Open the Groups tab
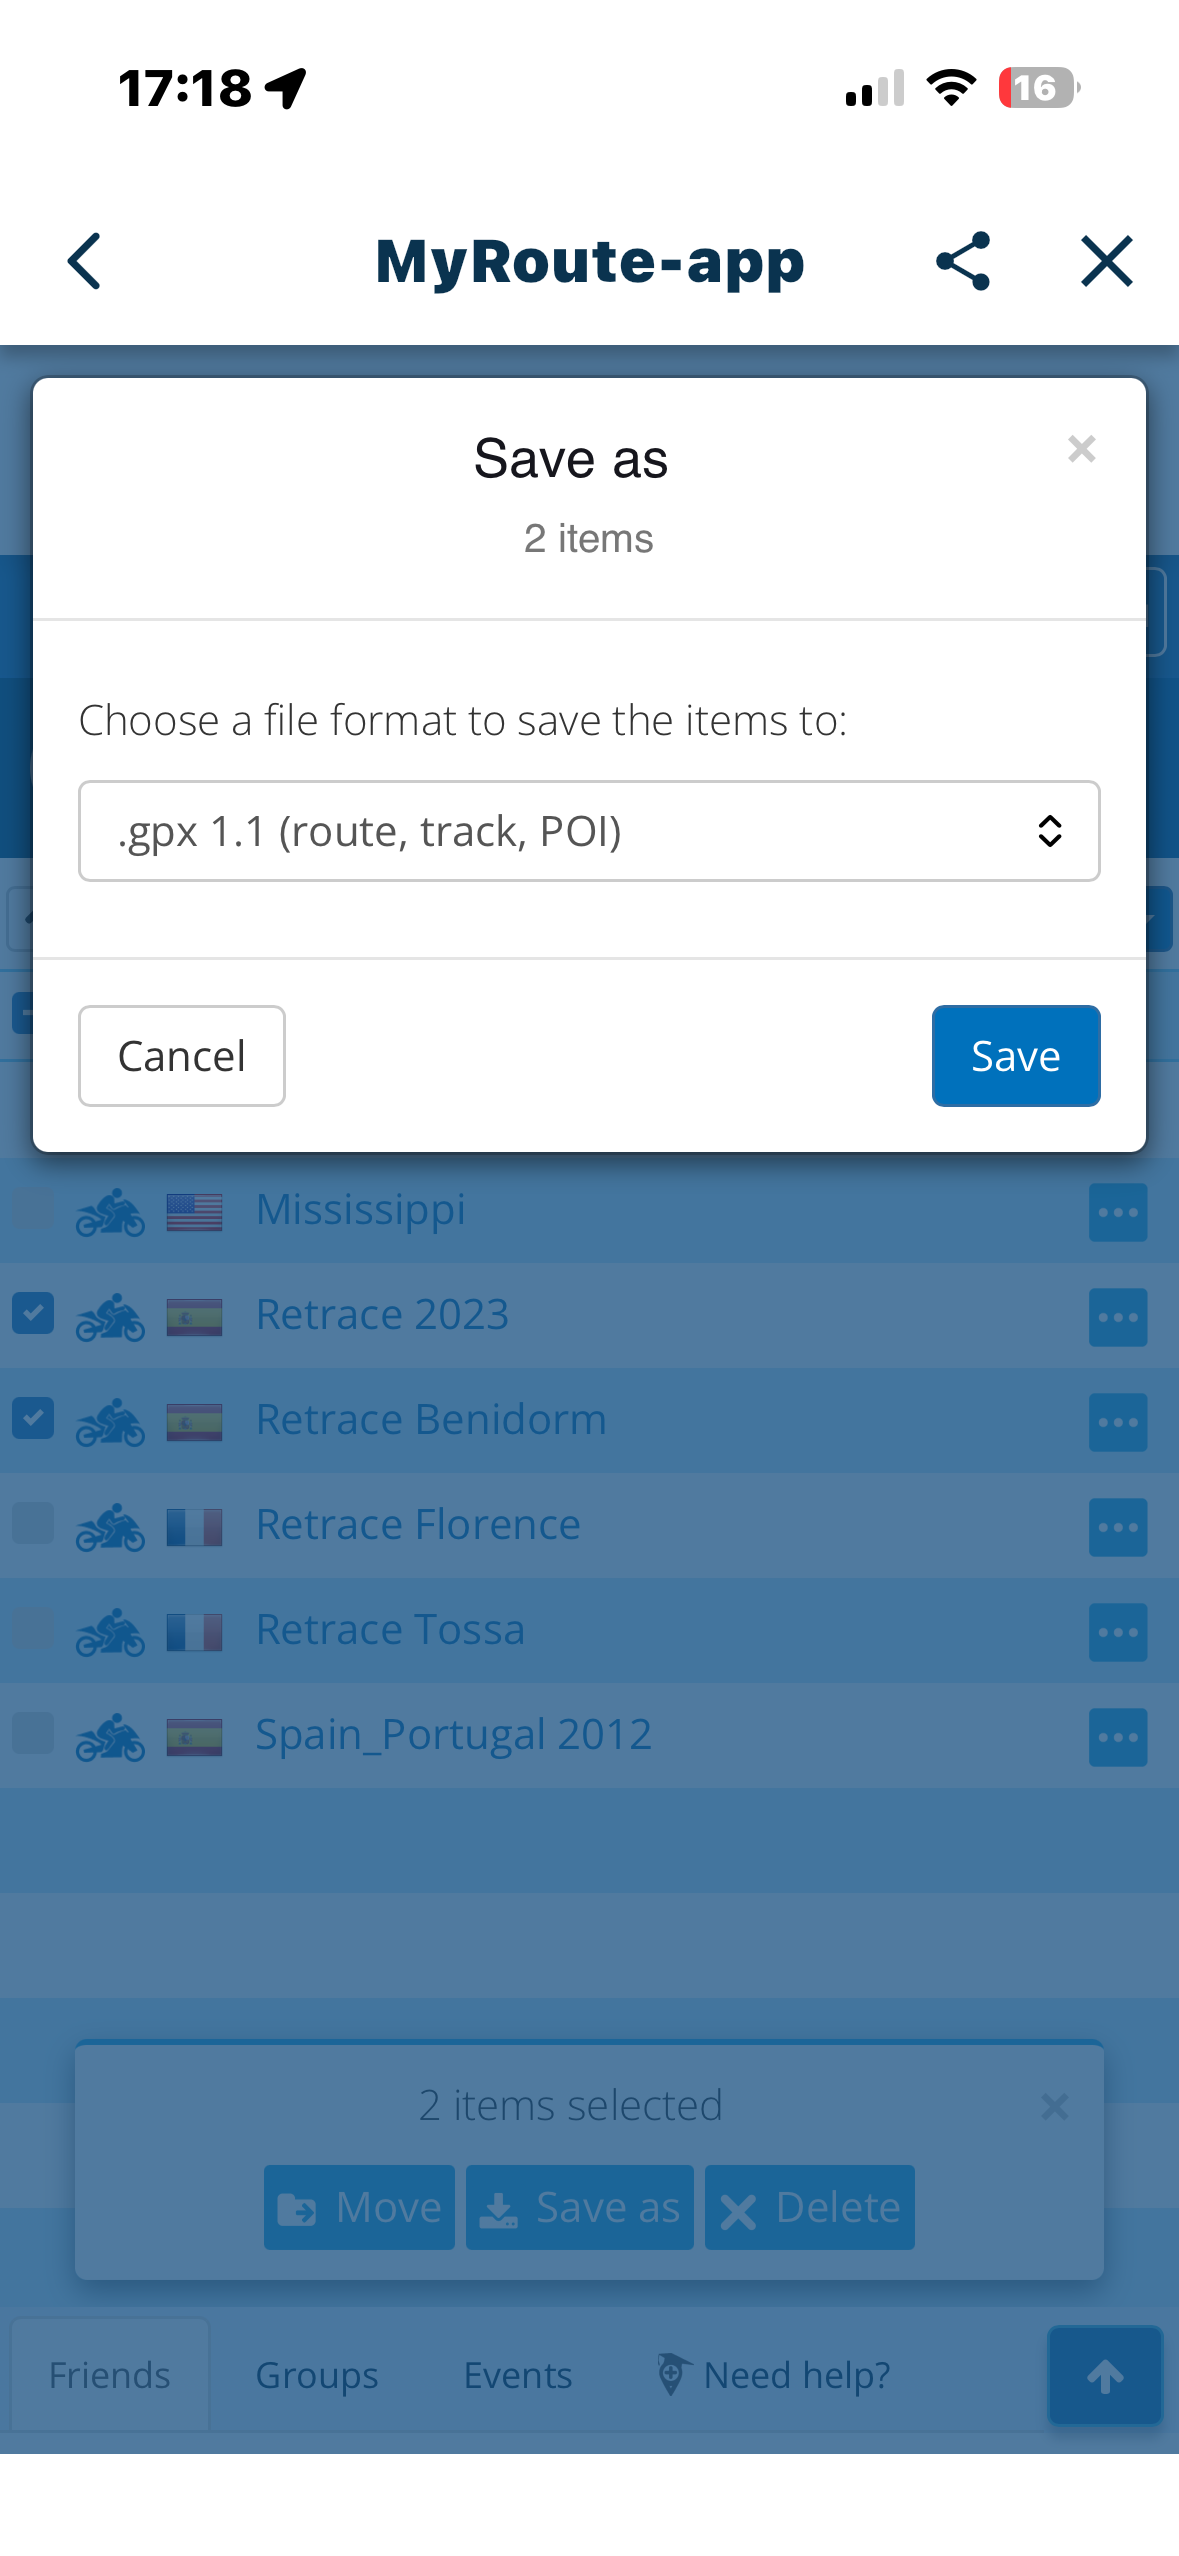 pyautogui.click(x=317, y=2375)
